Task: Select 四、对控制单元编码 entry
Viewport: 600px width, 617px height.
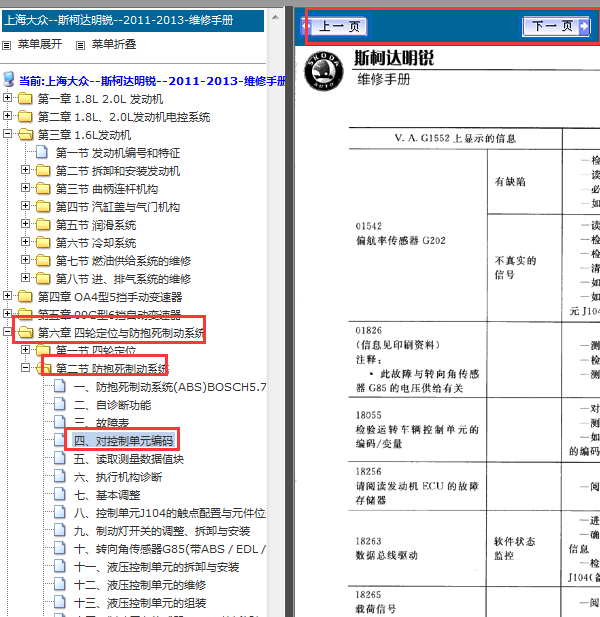Action: (x=123, y=441)
